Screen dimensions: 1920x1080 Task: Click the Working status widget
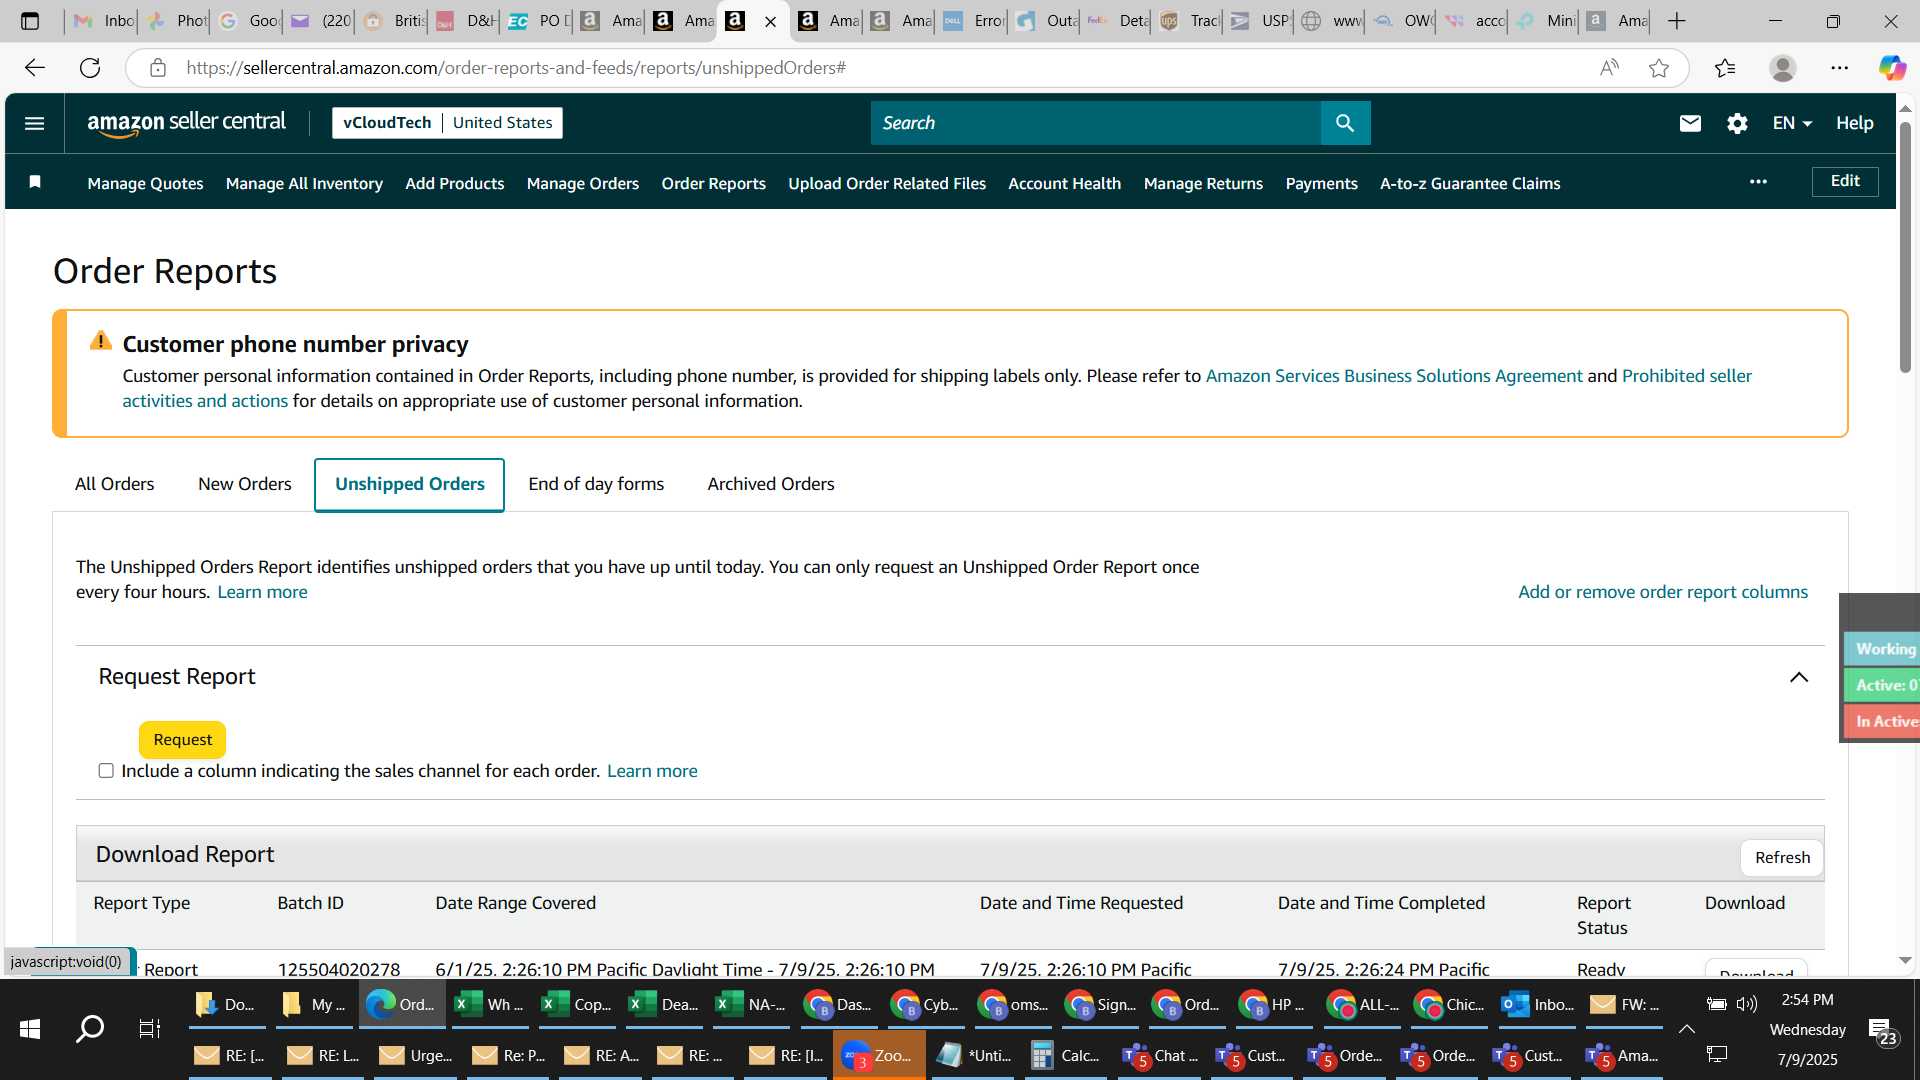pyautogui.click(x=1884, y=649)
